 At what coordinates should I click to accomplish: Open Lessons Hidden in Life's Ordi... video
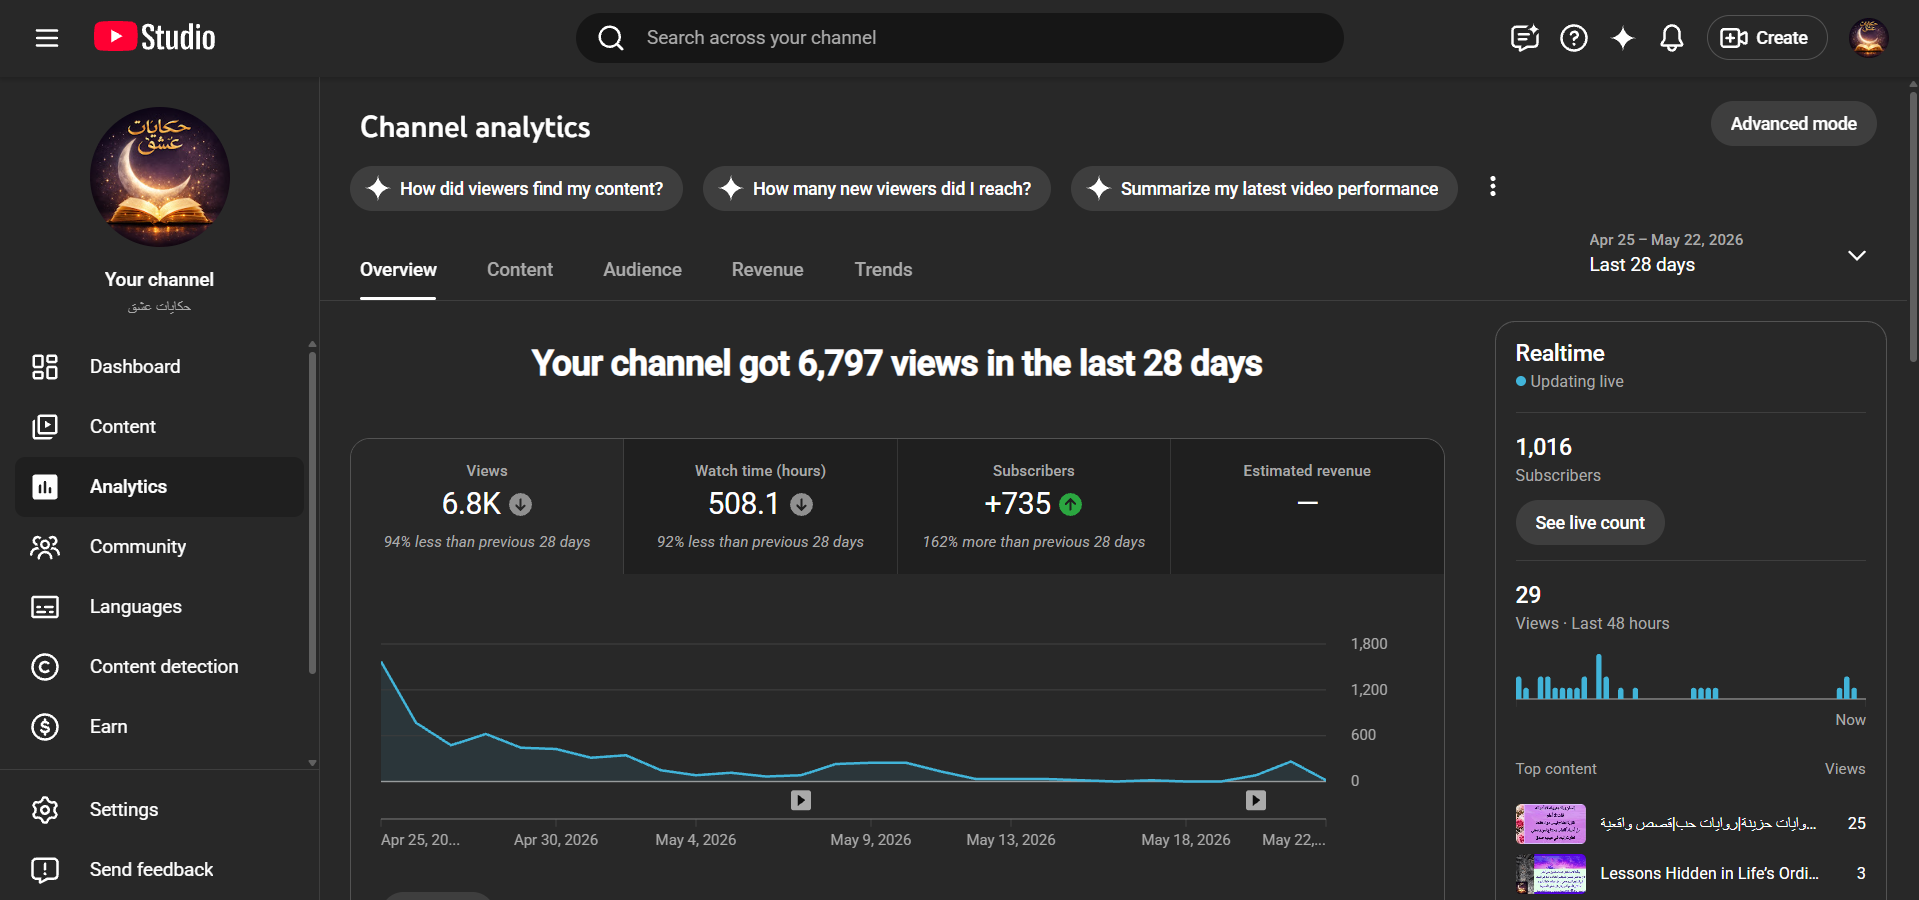coord(1709,874)
